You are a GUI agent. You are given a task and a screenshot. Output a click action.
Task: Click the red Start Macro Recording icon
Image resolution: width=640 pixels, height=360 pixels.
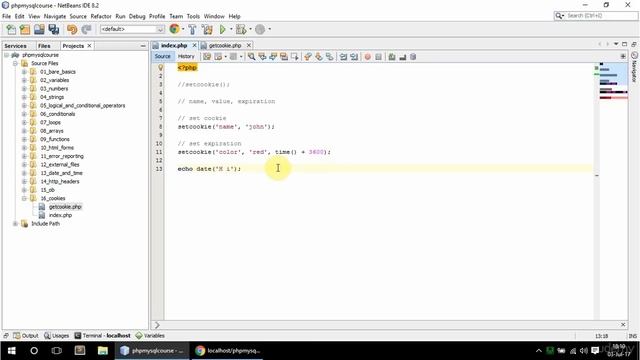367,57
